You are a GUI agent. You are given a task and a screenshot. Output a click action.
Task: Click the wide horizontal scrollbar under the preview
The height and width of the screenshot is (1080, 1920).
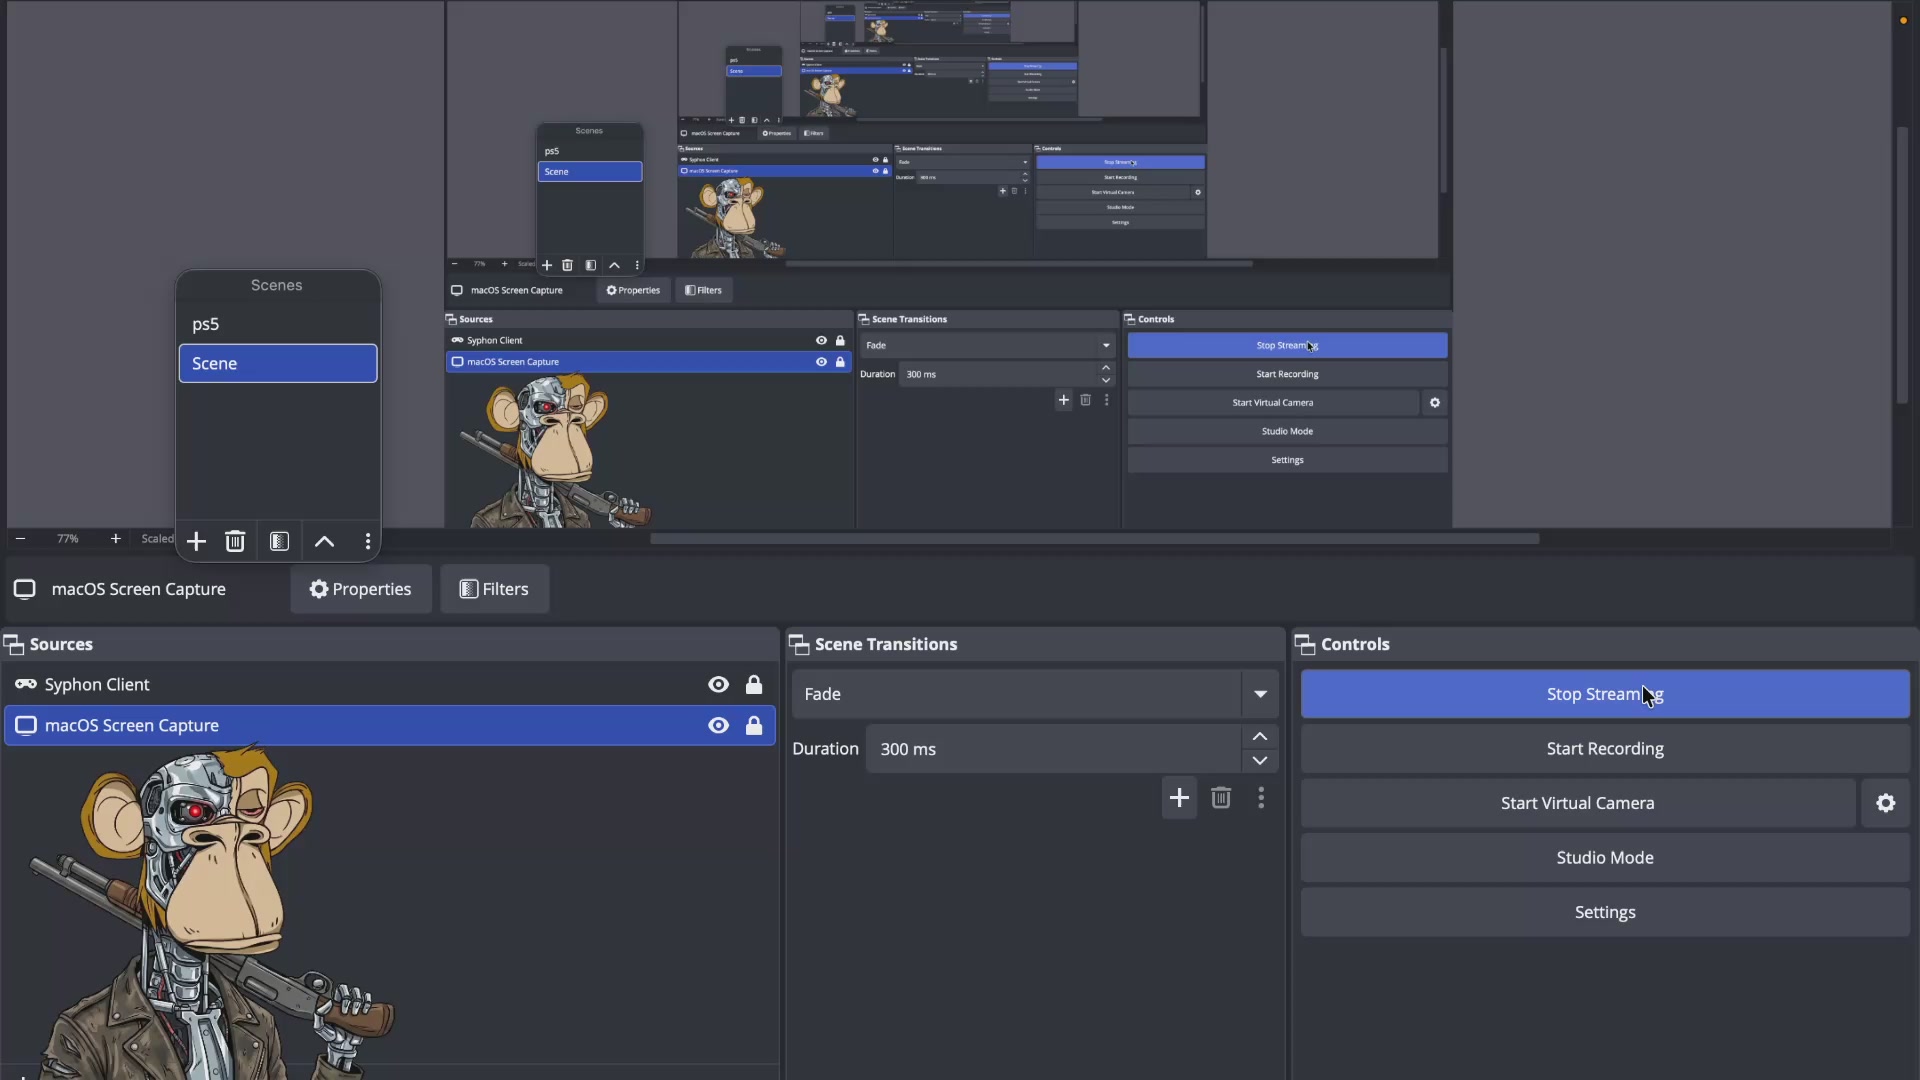1095,539
